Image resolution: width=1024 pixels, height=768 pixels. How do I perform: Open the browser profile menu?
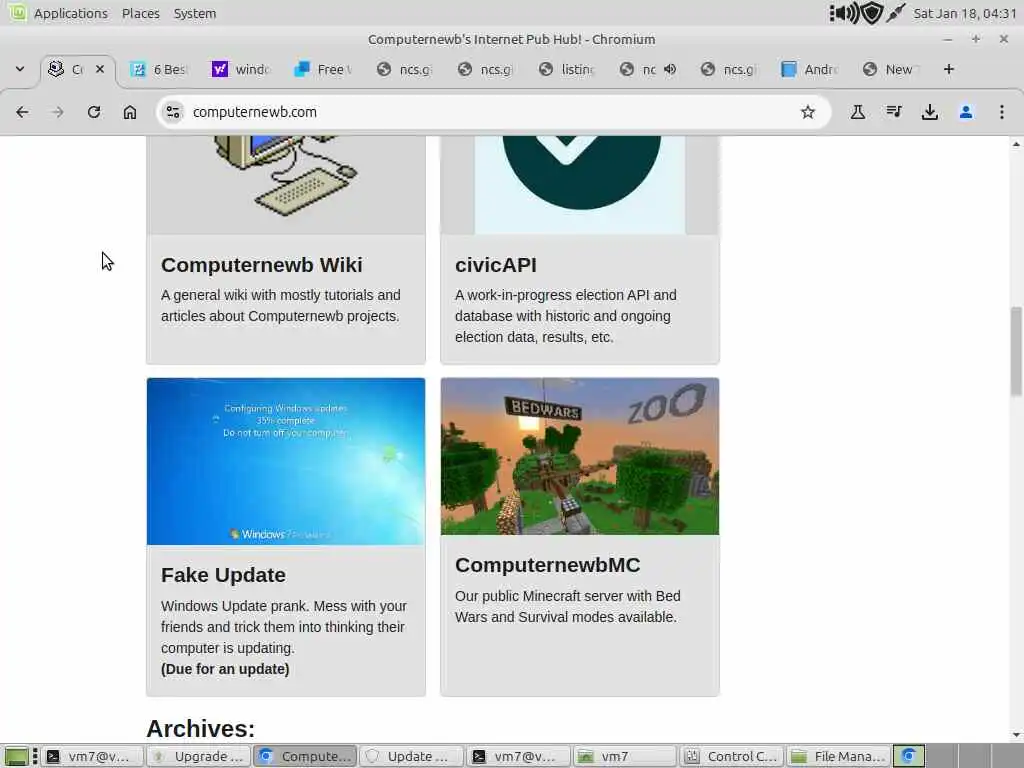[966, 112]
